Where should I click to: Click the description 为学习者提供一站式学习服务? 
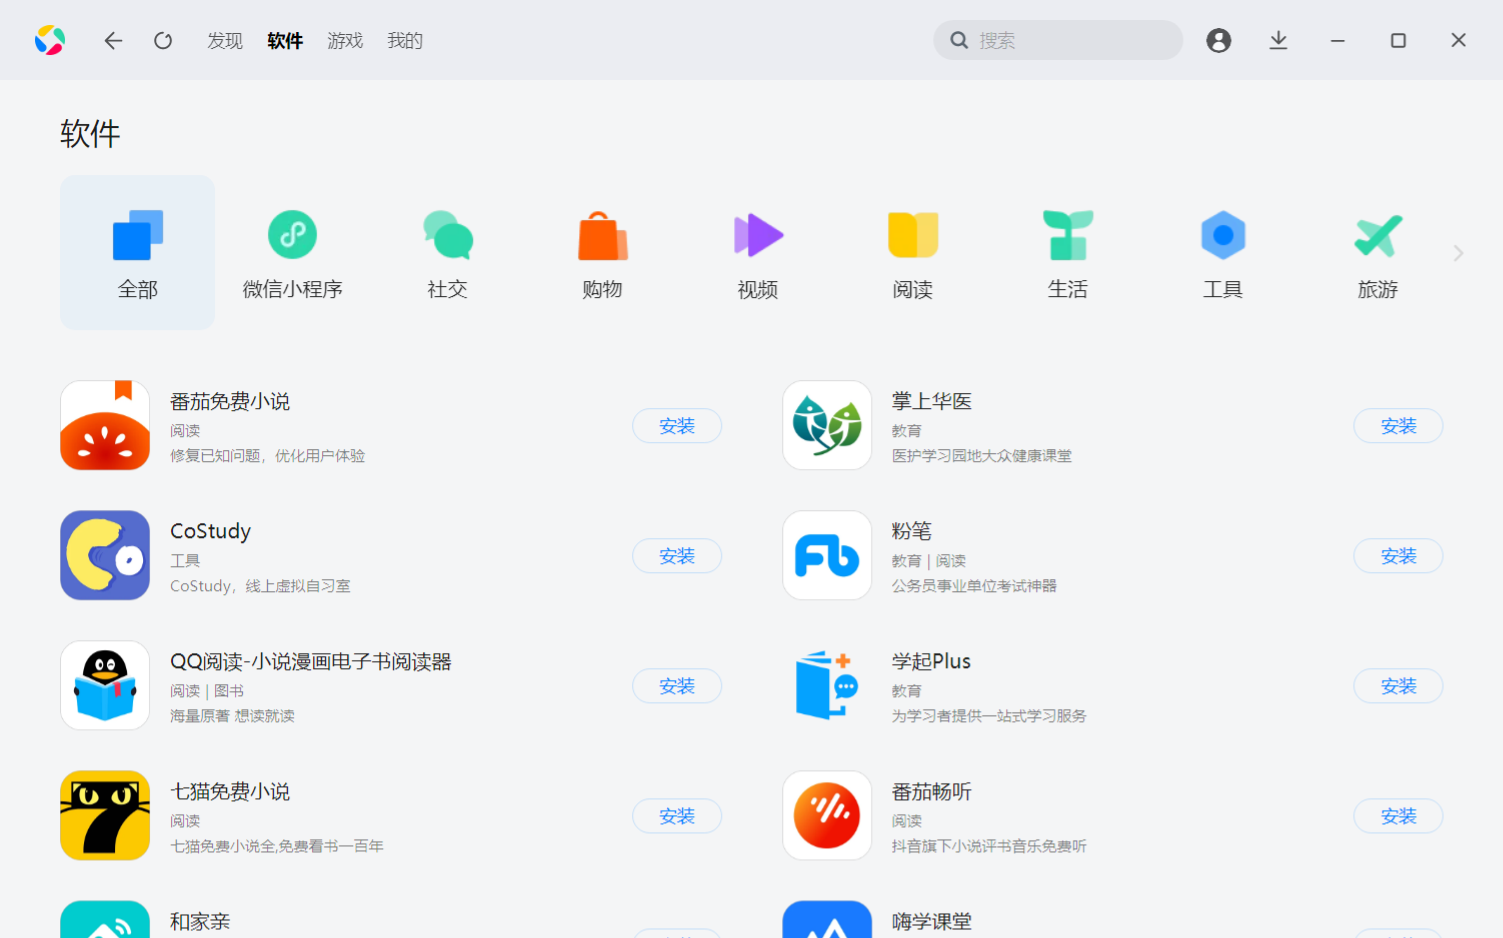click(x=989, y=716)
